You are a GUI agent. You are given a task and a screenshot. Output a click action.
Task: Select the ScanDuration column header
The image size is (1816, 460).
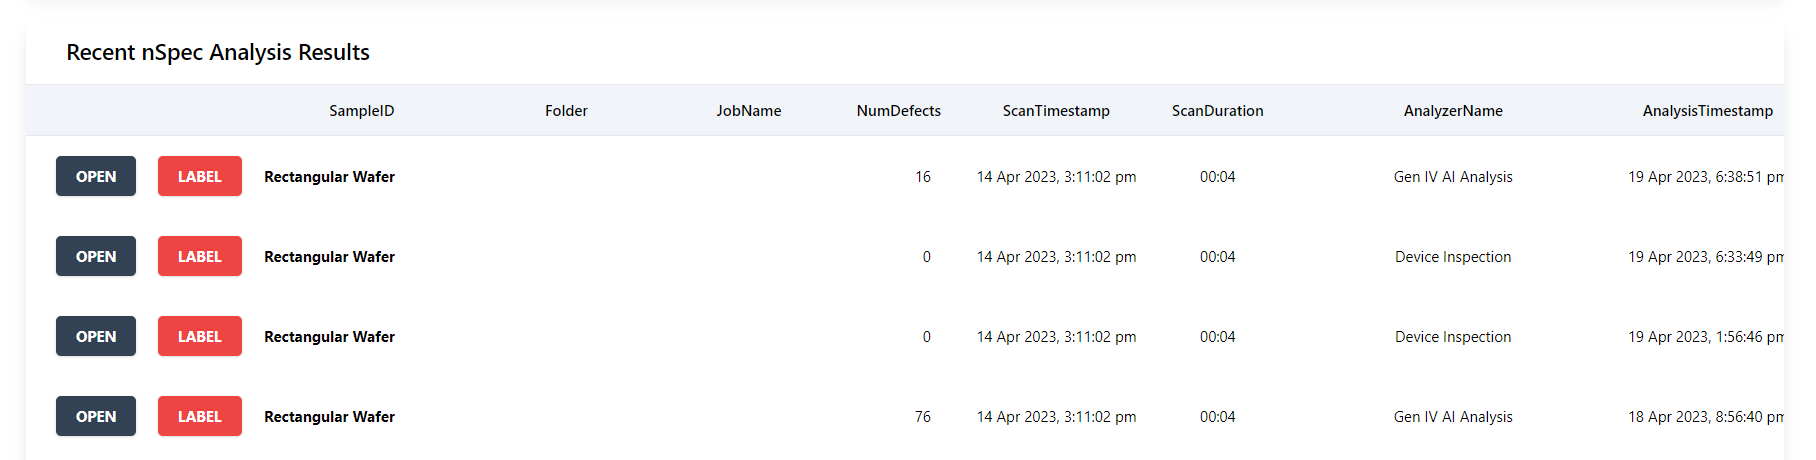(x=1217, y=111)
